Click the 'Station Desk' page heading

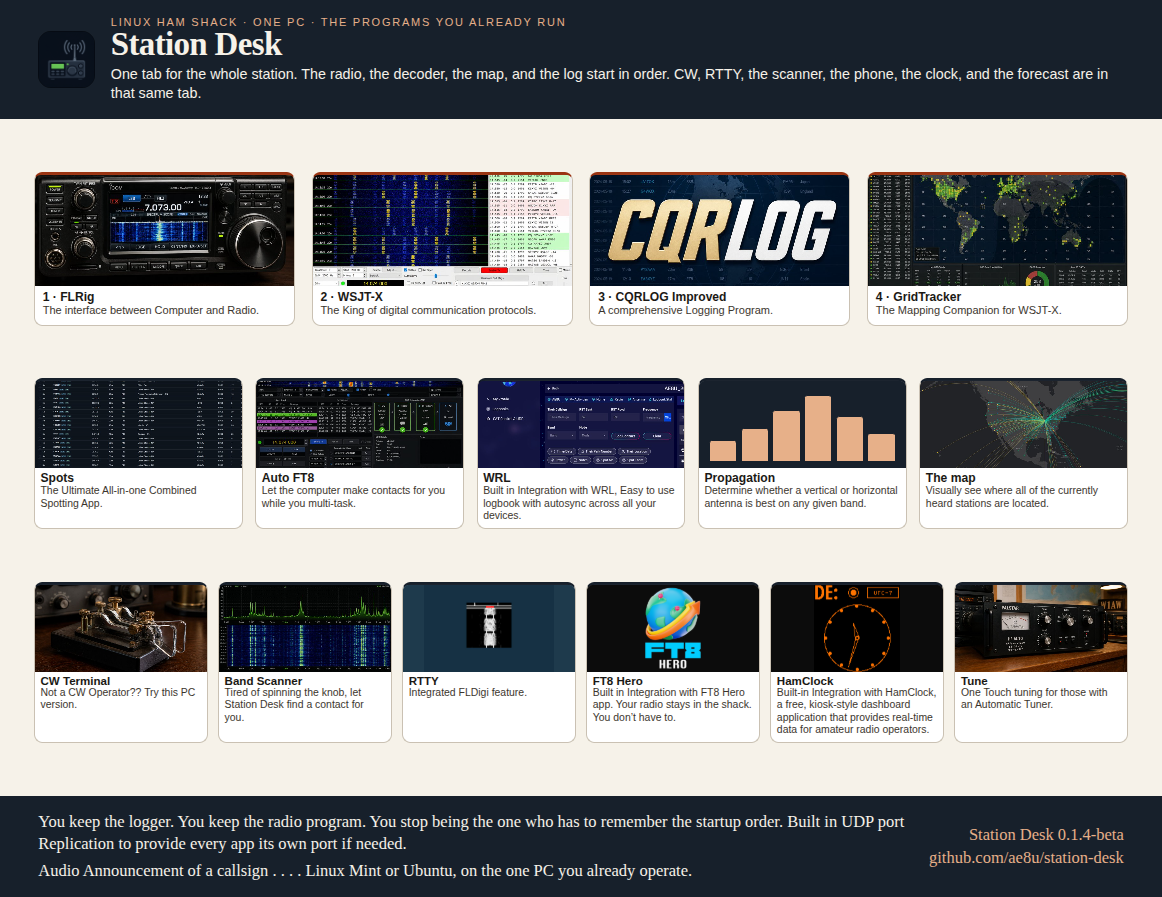click(x=196, y=44)
